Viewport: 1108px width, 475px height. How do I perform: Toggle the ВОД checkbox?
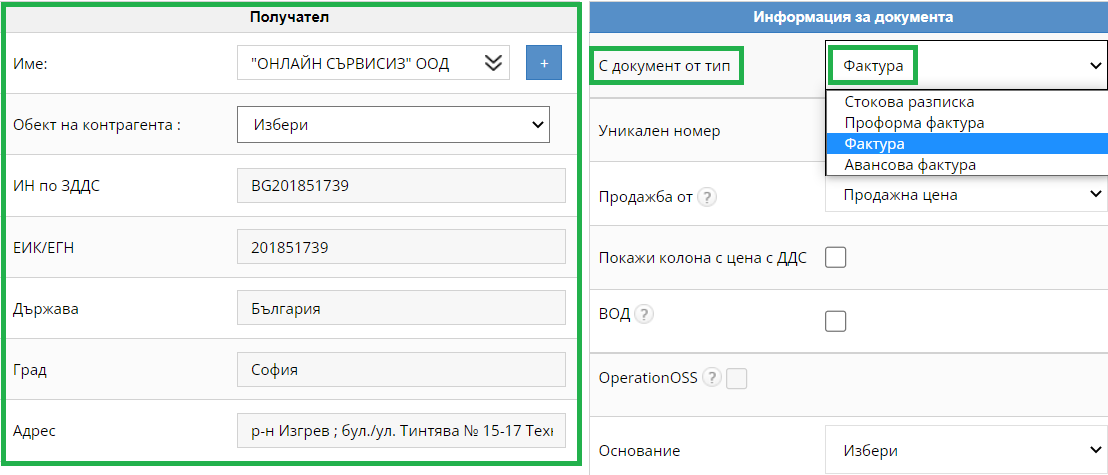(x=835, y=322)
